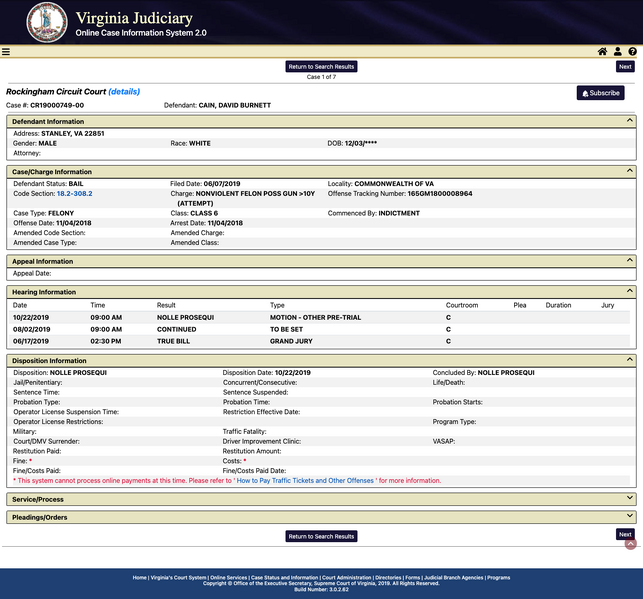Click Disposition Date 10/22/2019 value
Image resolution: width=643 pixels, height=599 pixels.
click(x=293, y=373)
